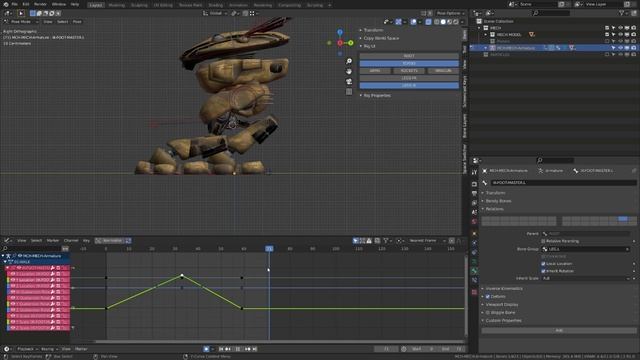This screenshot has height=360, width=640.
Task: Click the zoom magnifier viewport icon
Action: pyautogui.click(x=349, y=61)
